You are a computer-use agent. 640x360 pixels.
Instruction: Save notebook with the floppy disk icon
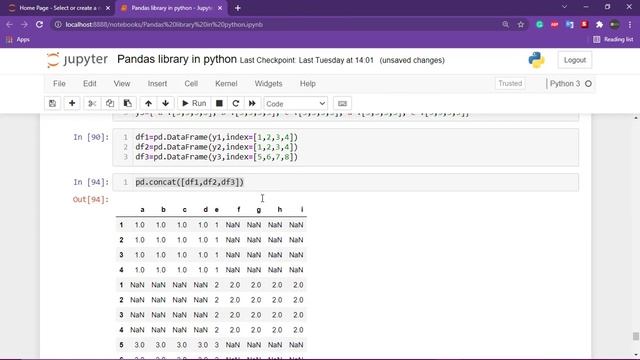point(53,104)
